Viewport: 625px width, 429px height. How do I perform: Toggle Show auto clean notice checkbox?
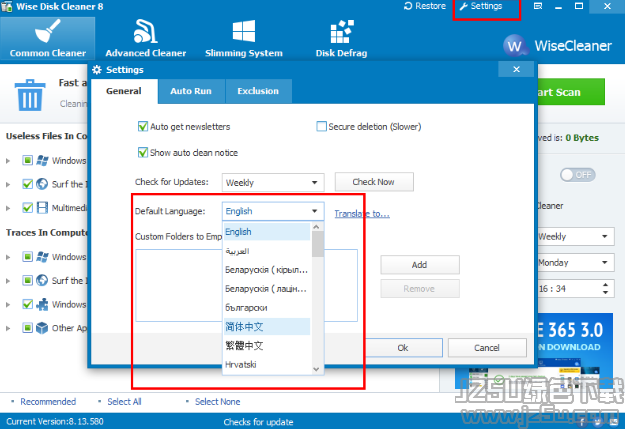pyautogui.click(x=143, y=152)
